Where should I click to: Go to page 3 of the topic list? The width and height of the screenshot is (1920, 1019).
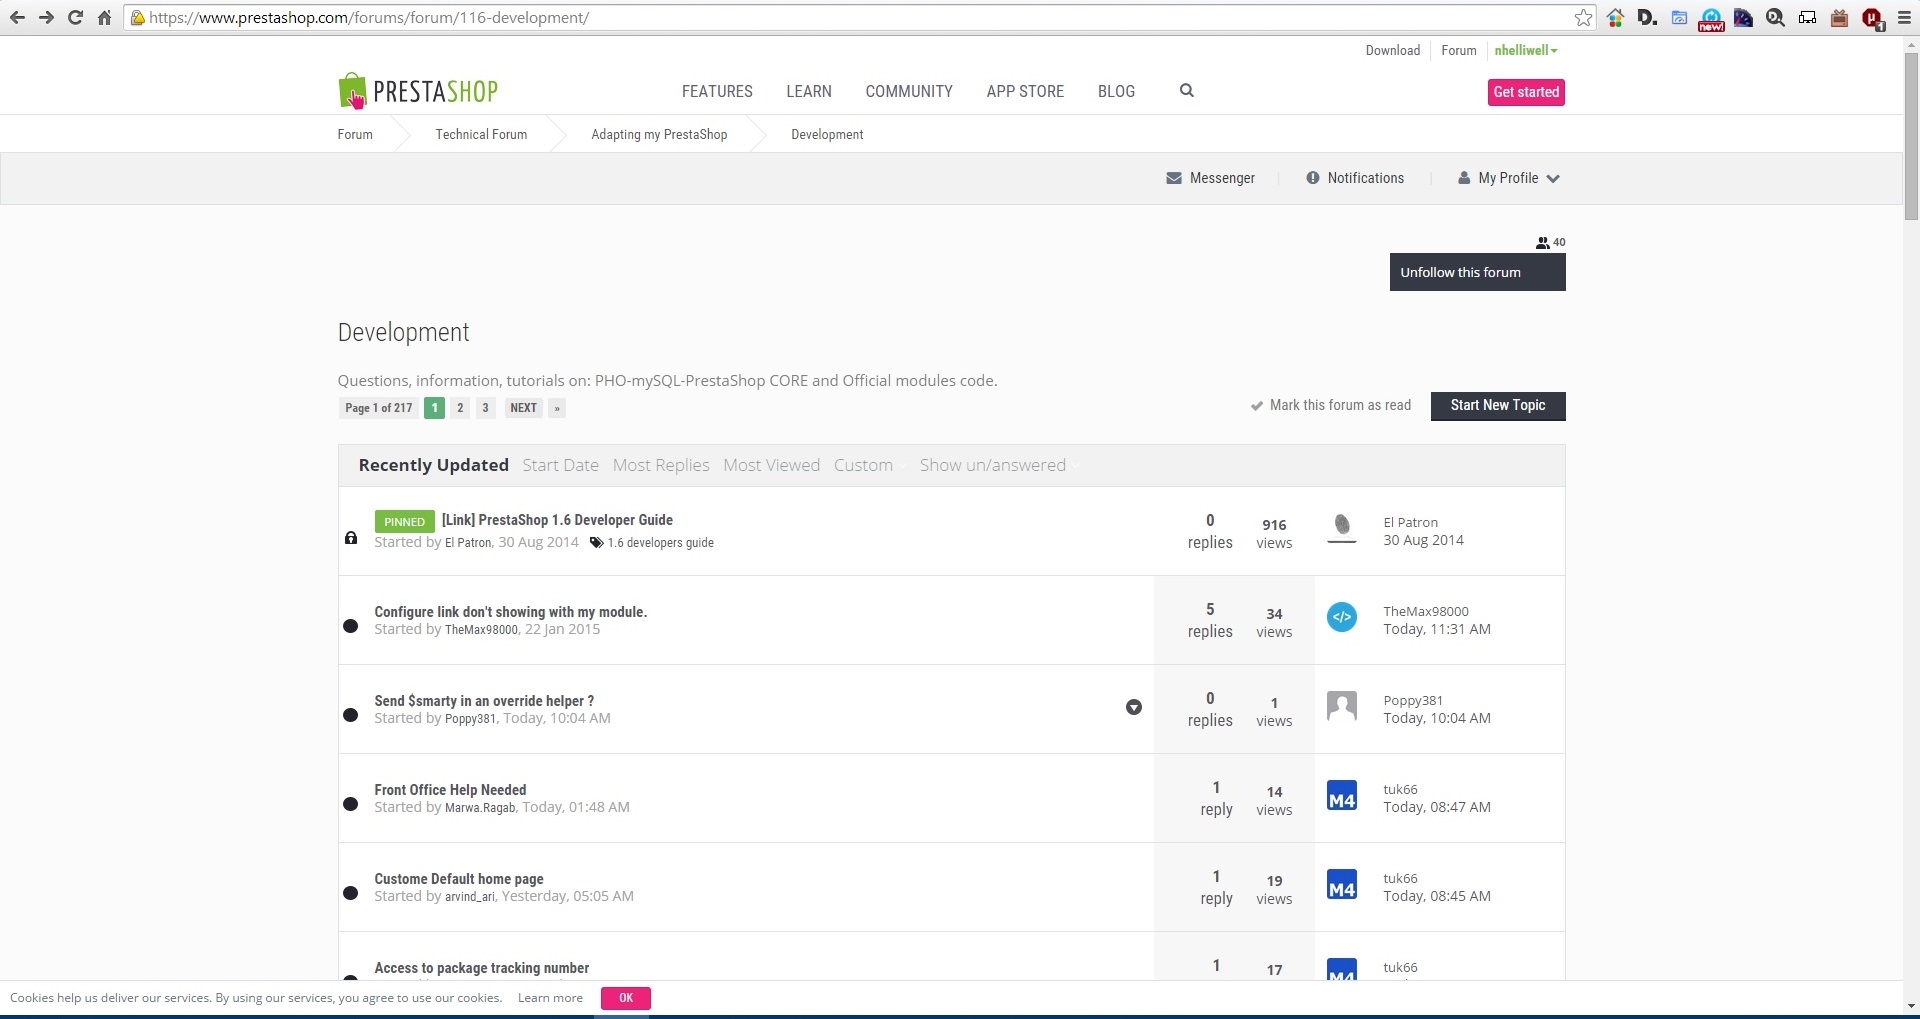(485, 408)
